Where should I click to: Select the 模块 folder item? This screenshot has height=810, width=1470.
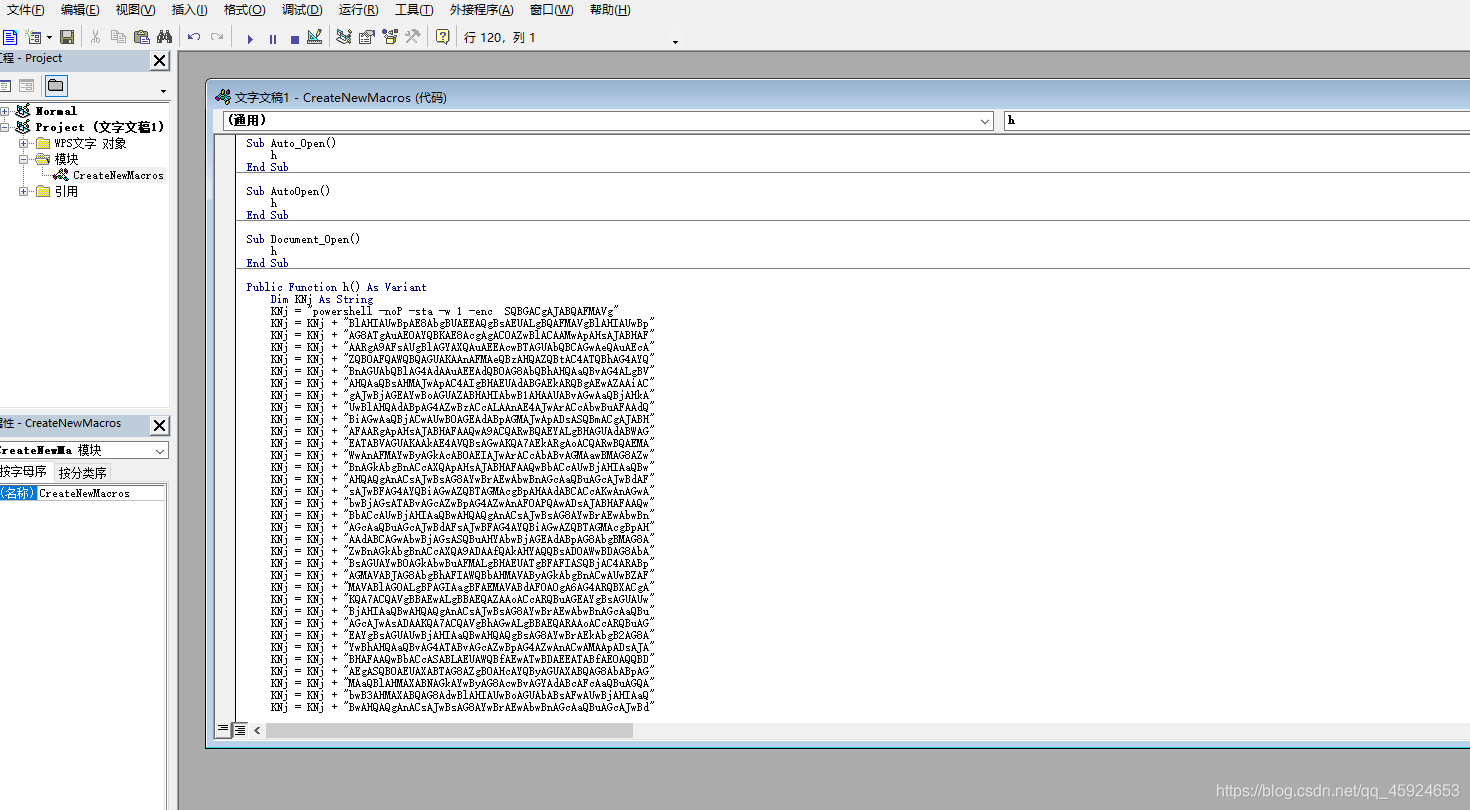(66, 159)
